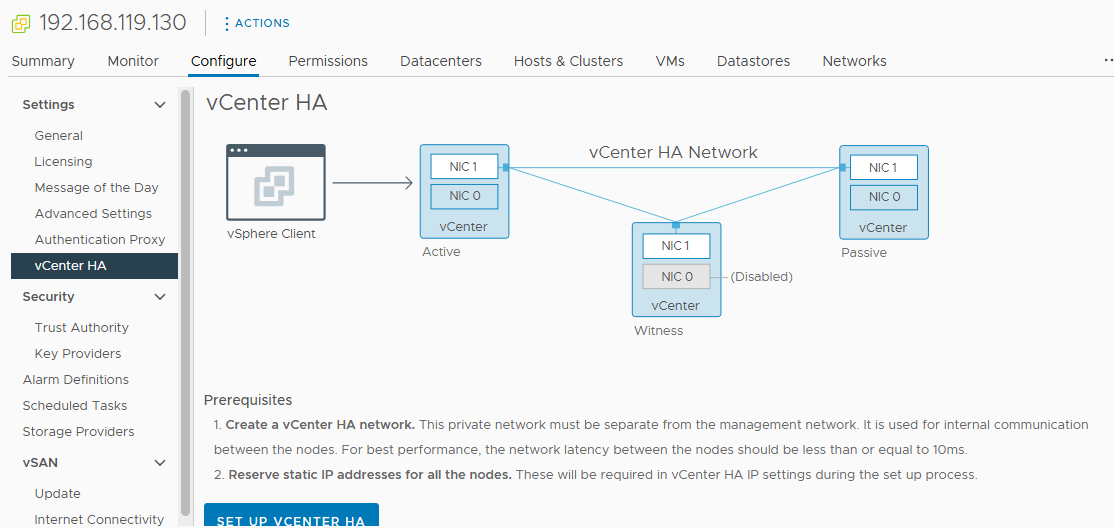Click NIC 1 on the Passive node

click(x=883, y=168)
